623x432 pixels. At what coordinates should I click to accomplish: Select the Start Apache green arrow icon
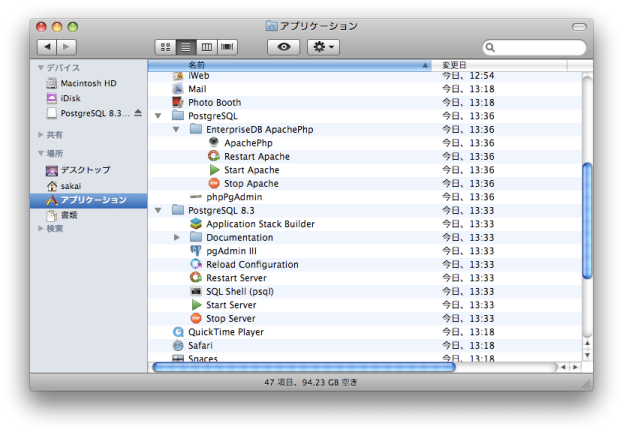point(214,170)
